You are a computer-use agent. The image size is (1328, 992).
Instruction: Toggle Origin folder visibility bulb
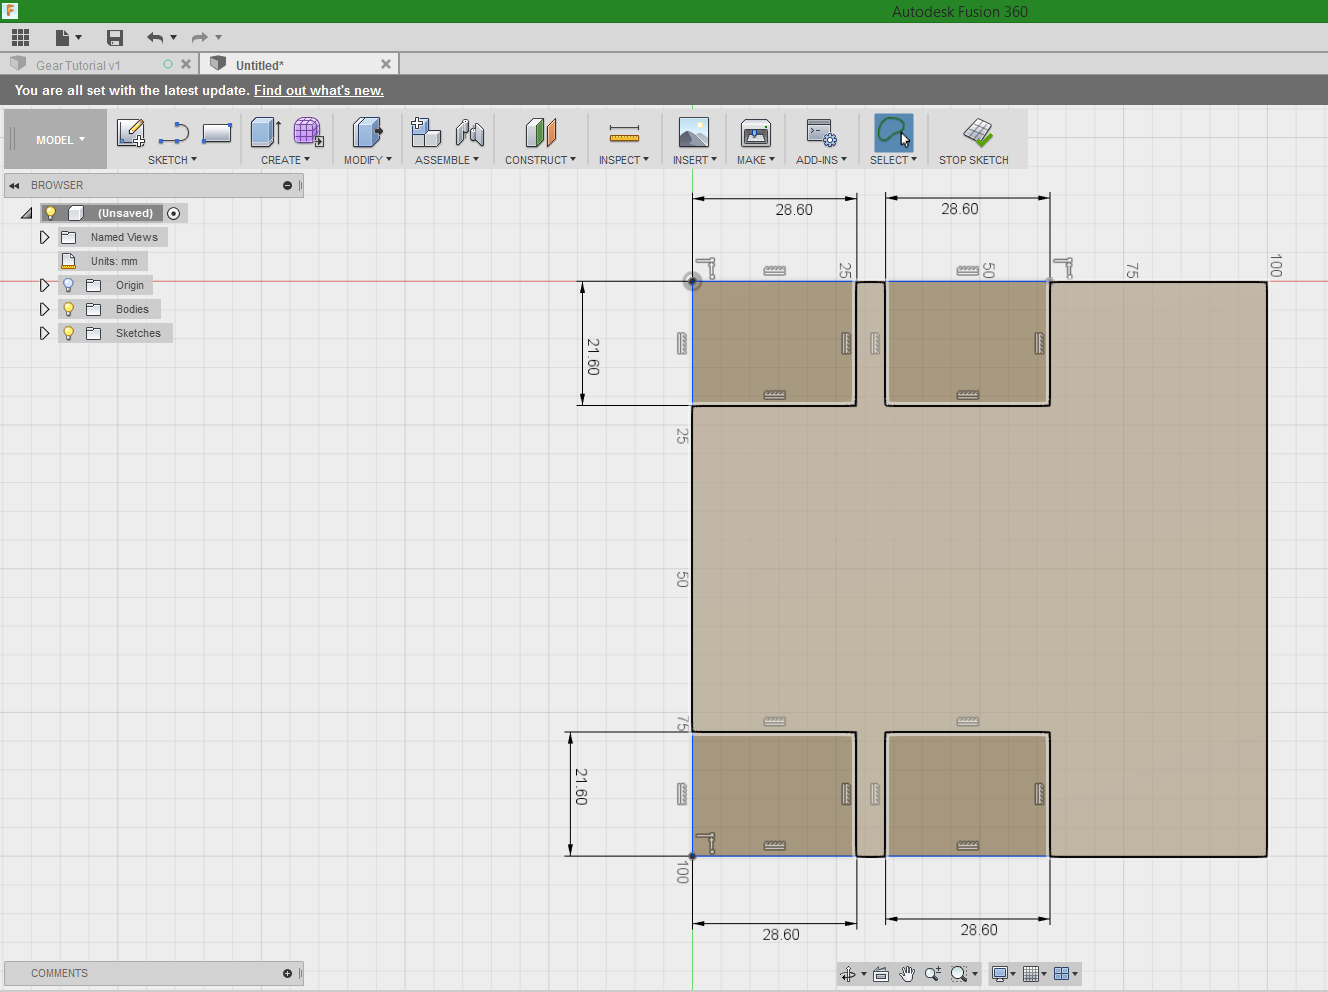click(x=69, y=285)
